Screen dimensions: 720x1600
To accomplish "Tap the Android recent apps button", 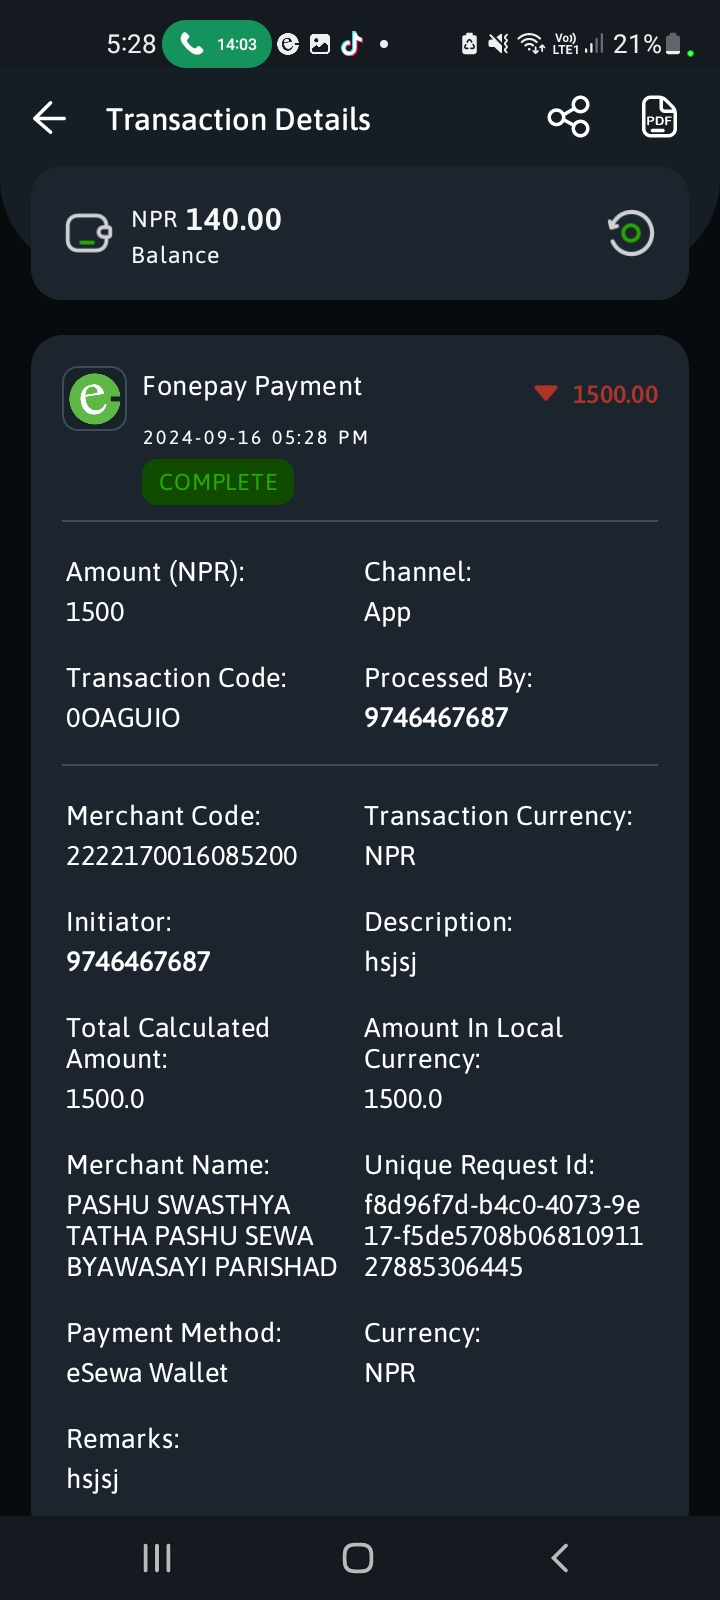I will pyautogui.click(x=157, y=1558).
